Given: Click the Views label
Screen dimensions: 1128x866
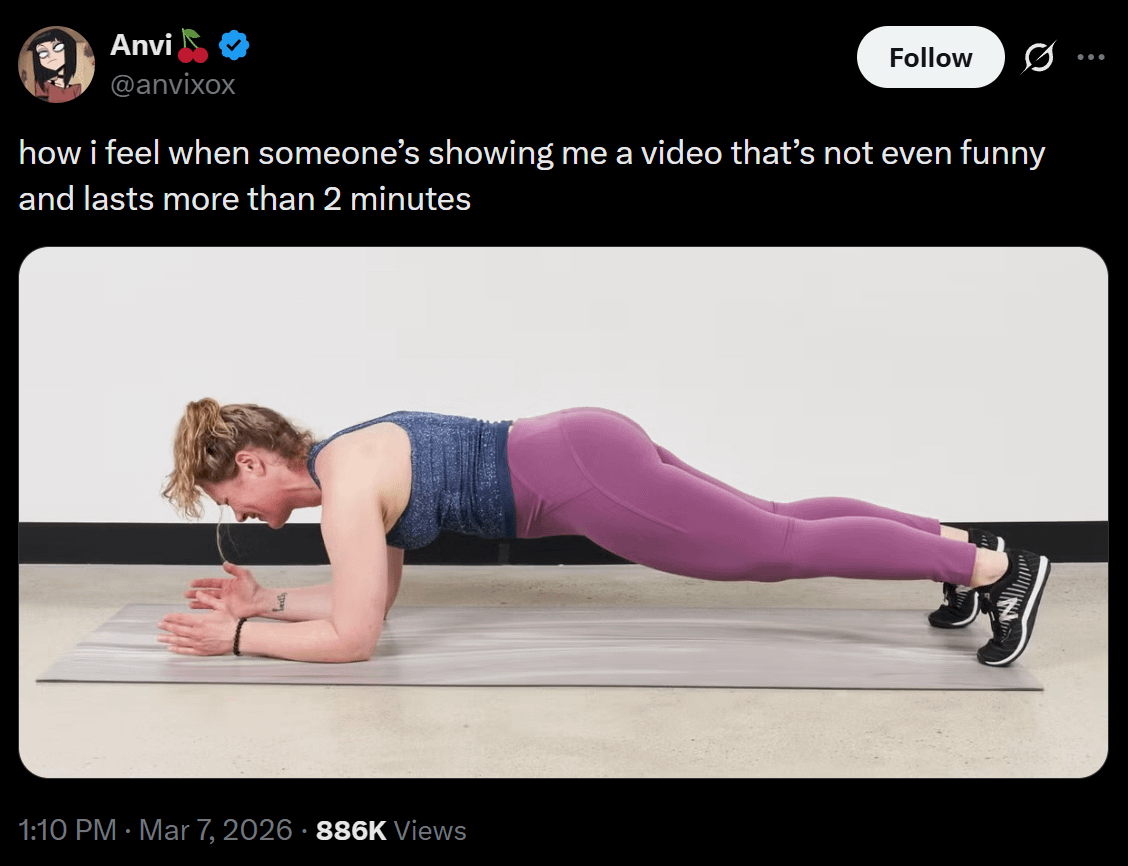Looking at the screenshot, I should (430, 830).
